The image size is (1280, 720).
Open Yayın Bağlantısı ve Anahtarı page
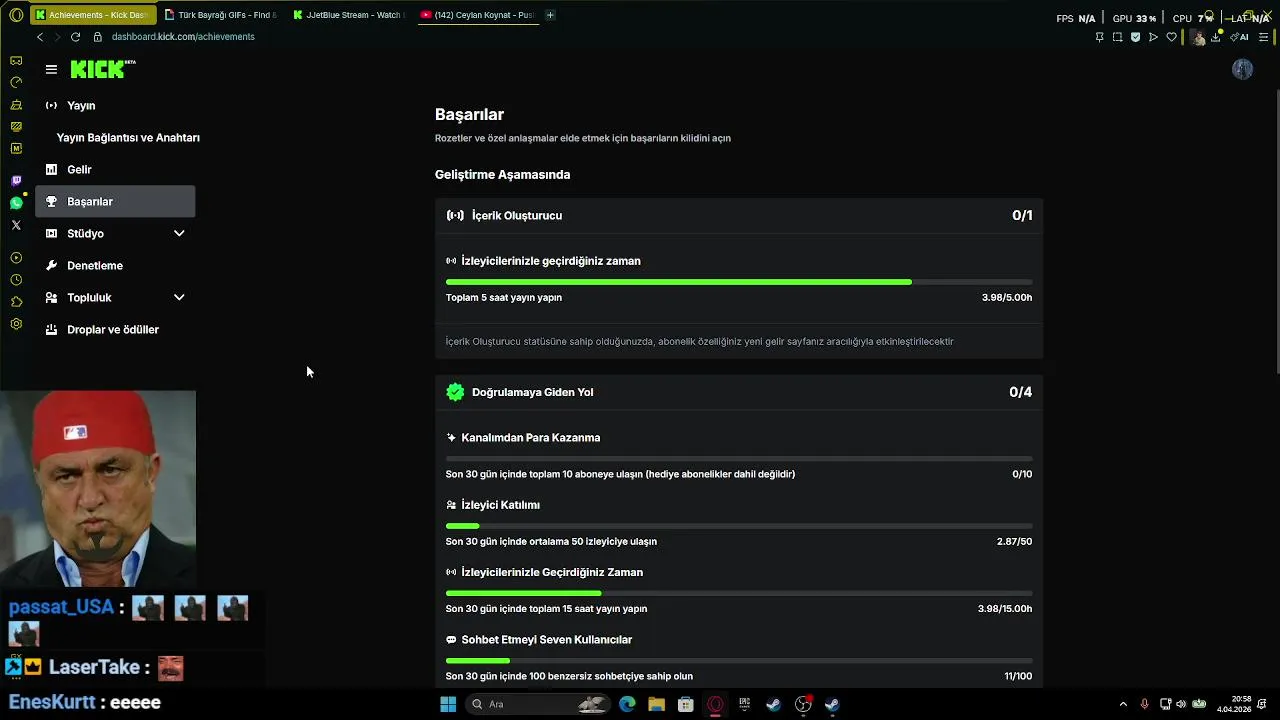point(128,137)
